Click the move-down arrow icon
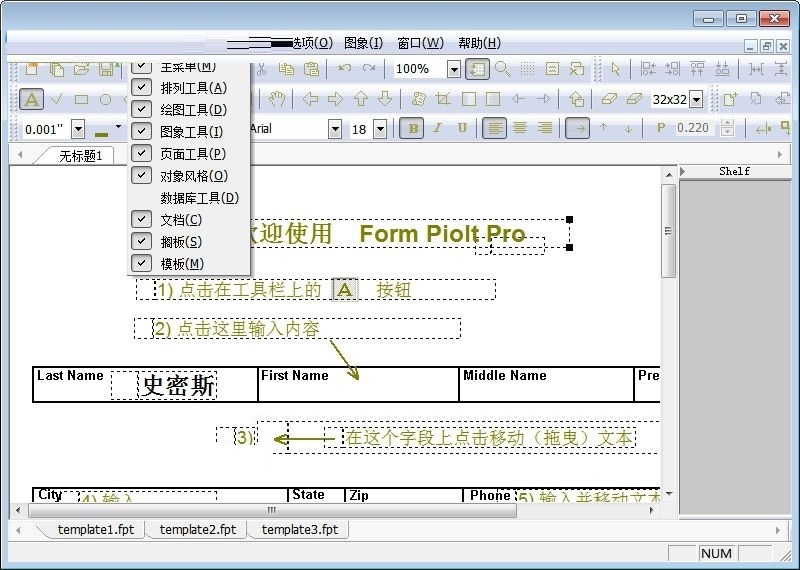Screen dimensions: 800x570 pos(385,99)
